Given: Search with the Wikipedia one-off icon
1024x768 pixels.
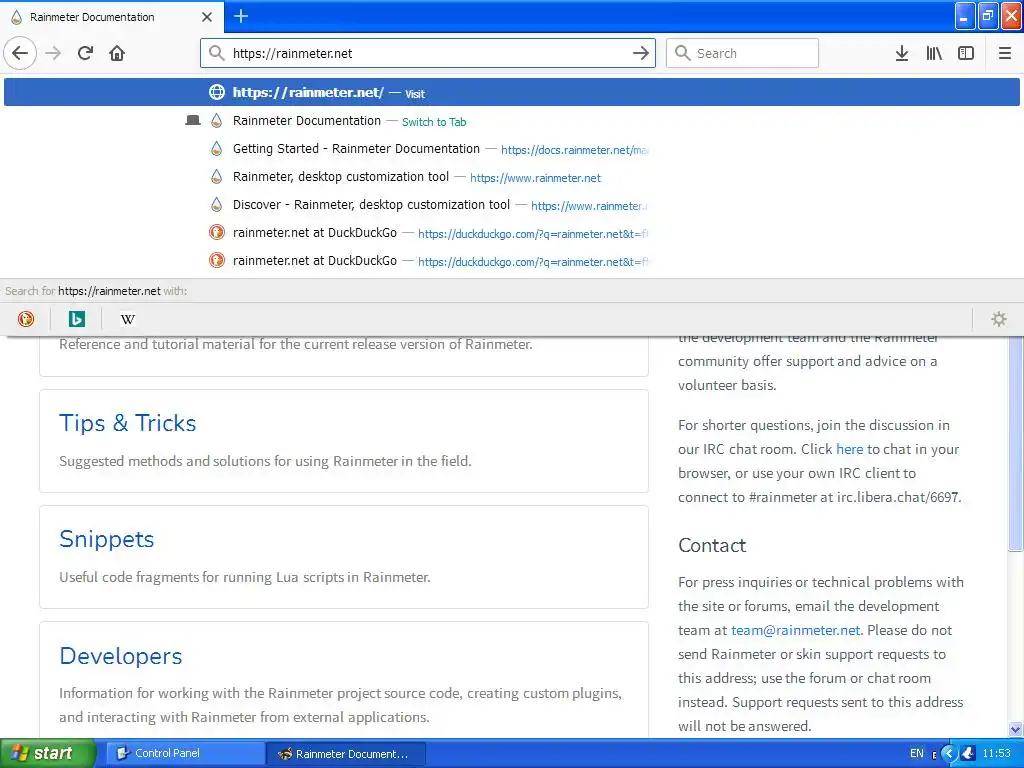Looking at the screenshot, I should (x=128, y=319).
